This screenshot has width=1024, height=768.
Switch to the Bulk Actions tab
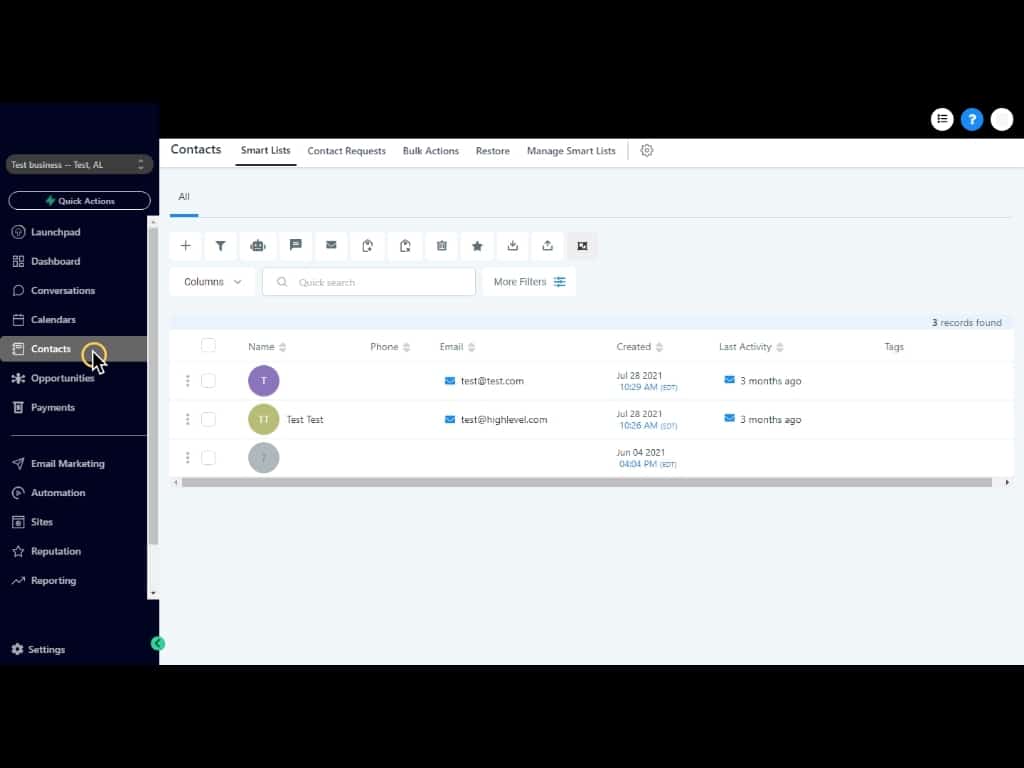tap(430, 151)
